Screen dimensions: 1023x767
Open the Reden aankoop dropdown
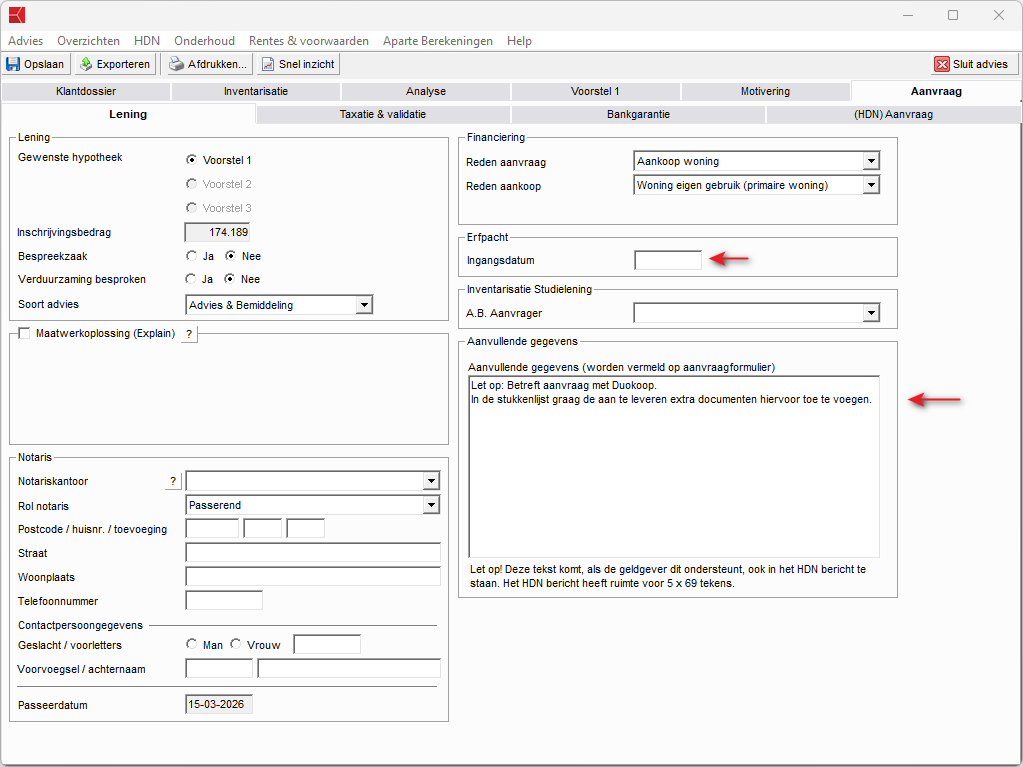pos(871,185)
